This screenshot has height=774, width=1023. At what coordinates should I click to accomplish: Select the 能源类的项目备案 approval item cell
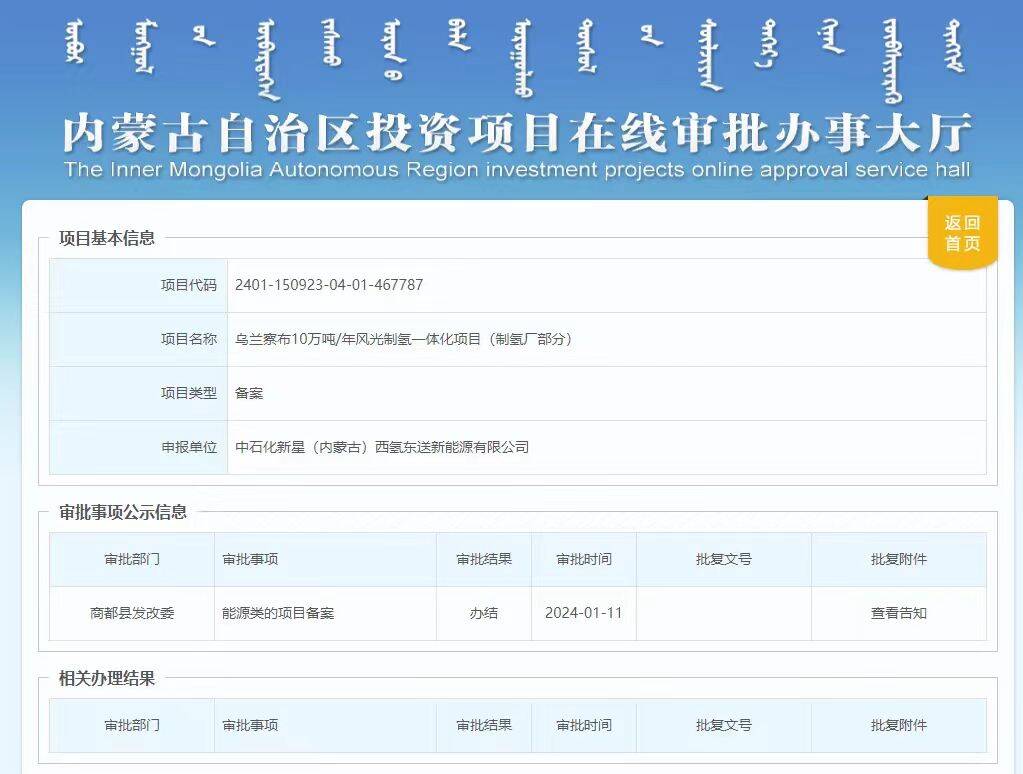(278, 613)
